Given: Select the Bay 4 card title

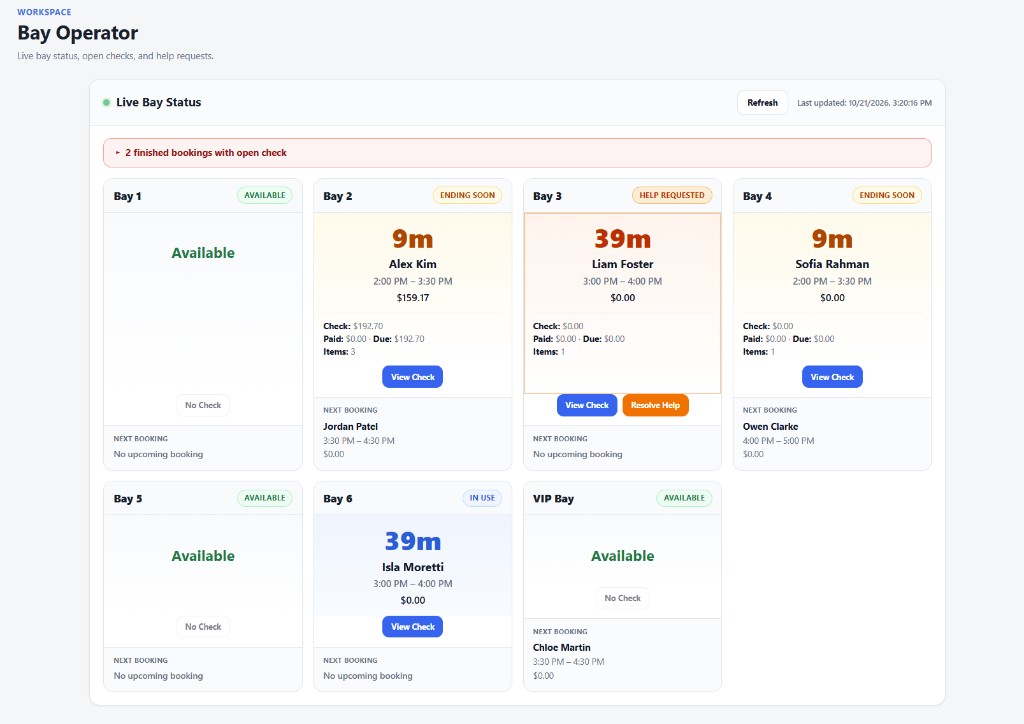Looking at the screenshot, I should coord(758,196).
